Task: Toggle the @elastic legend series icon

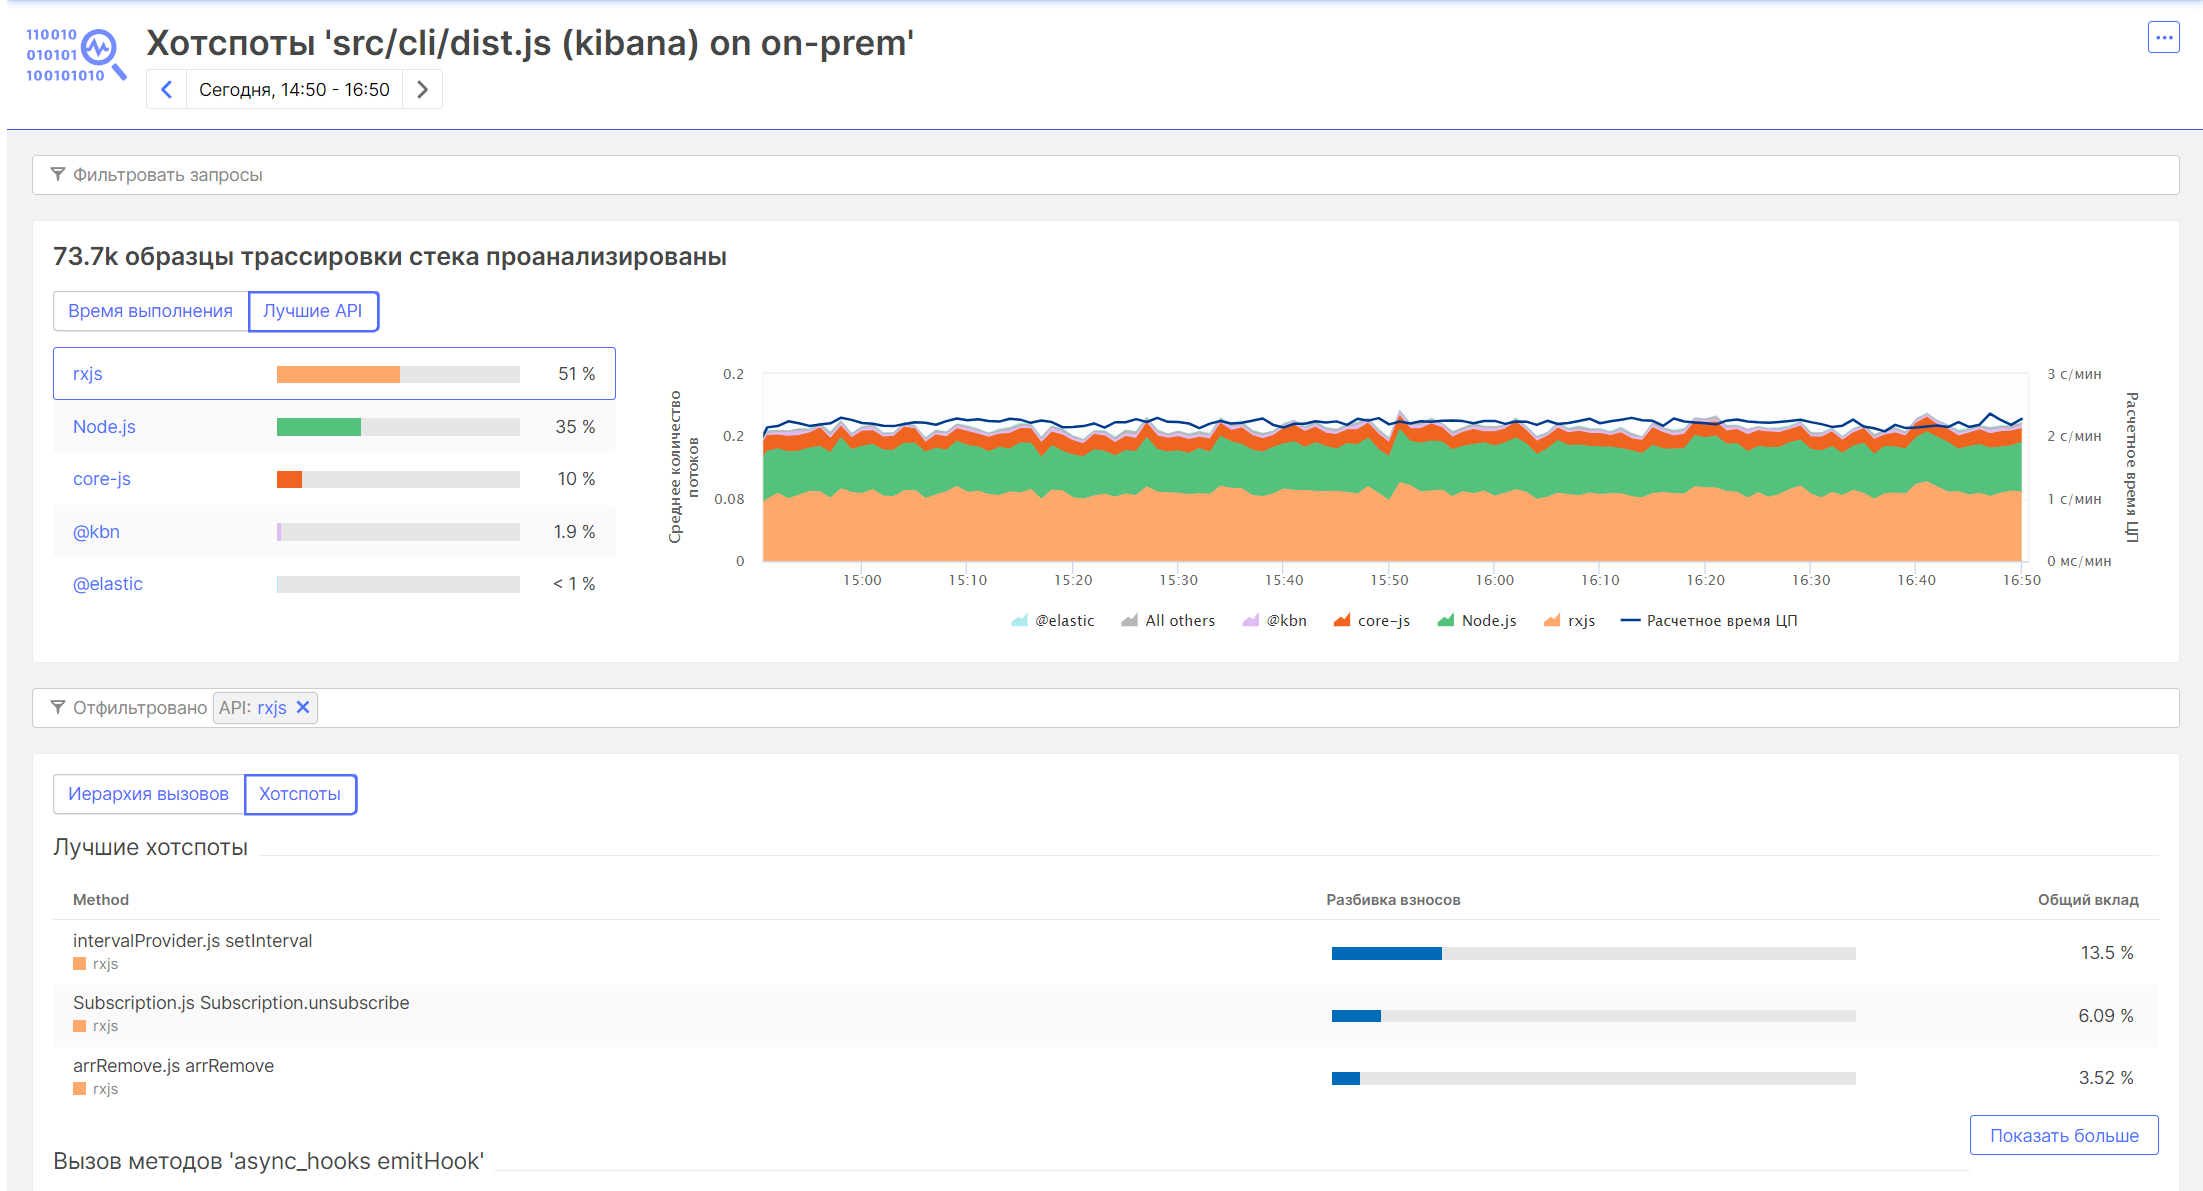Action: pos(1019,621)
